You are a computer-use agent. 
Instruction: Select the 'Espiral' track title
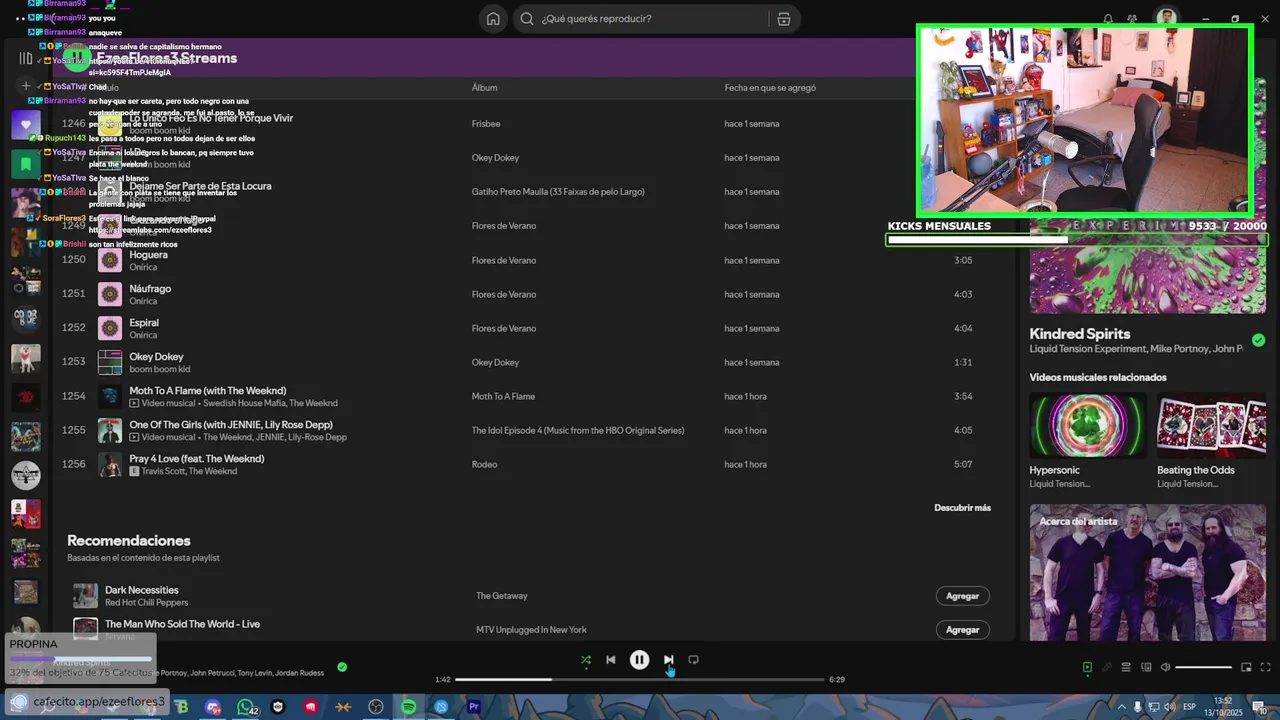pyautogui.click(x=144, y=323)
